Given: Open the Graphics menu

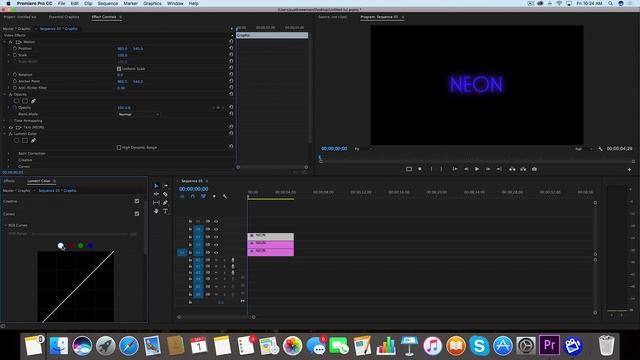Looking at the screenshot, I should coord(152,3).
